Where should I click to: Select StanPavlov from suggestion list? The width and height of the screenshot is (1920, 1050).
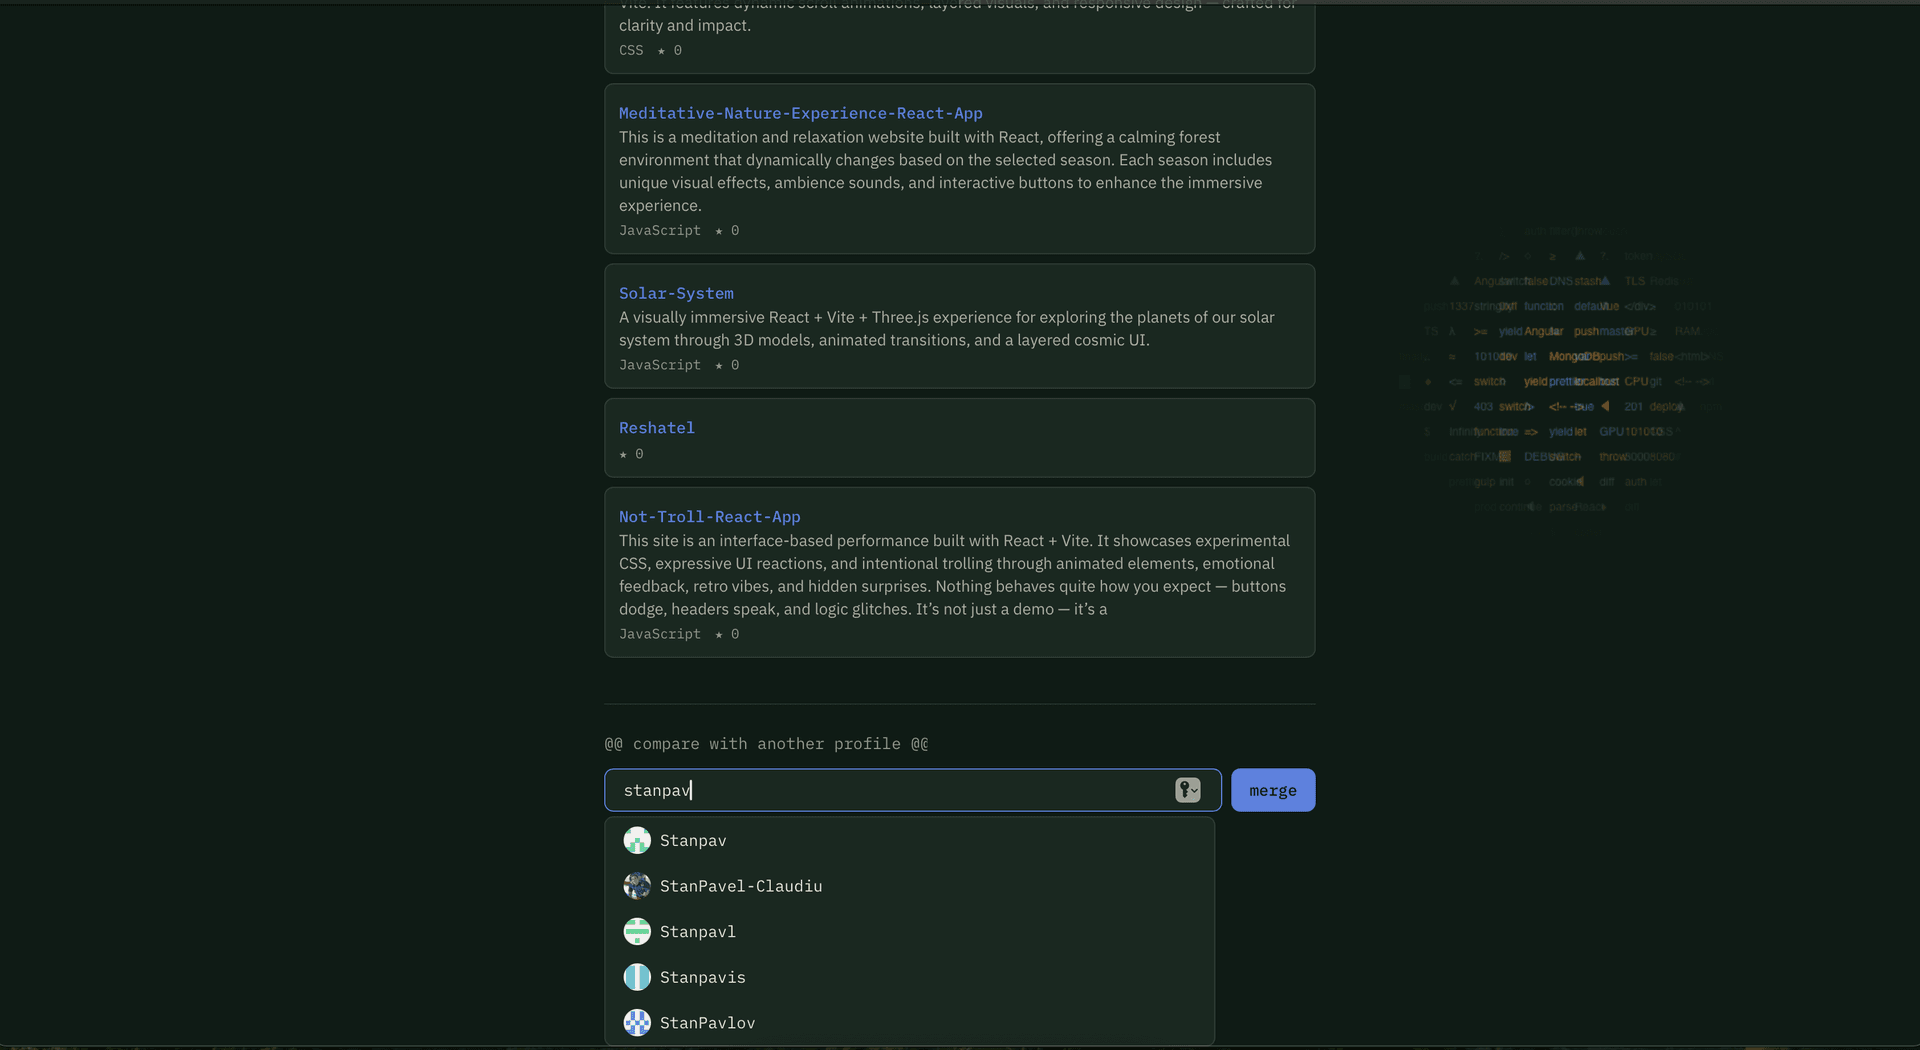tap(910, 1022)
